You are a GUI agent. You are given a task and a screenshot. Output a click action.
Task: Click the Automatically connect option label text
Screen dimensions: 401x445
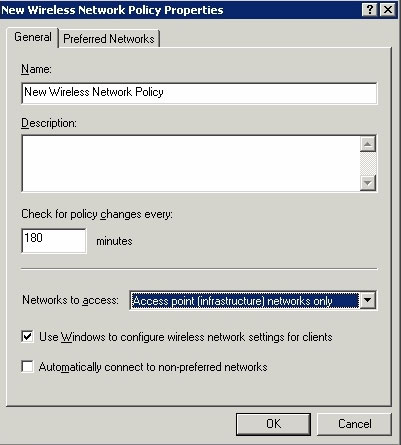click(153, 367)
